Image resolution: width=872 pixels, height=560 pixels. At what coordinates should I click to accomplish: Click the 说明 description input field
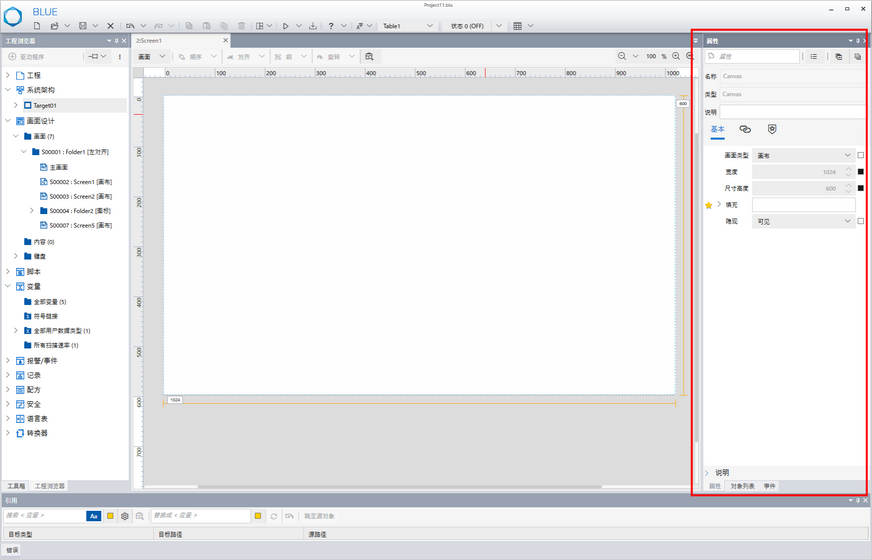(x=790, y=112)
